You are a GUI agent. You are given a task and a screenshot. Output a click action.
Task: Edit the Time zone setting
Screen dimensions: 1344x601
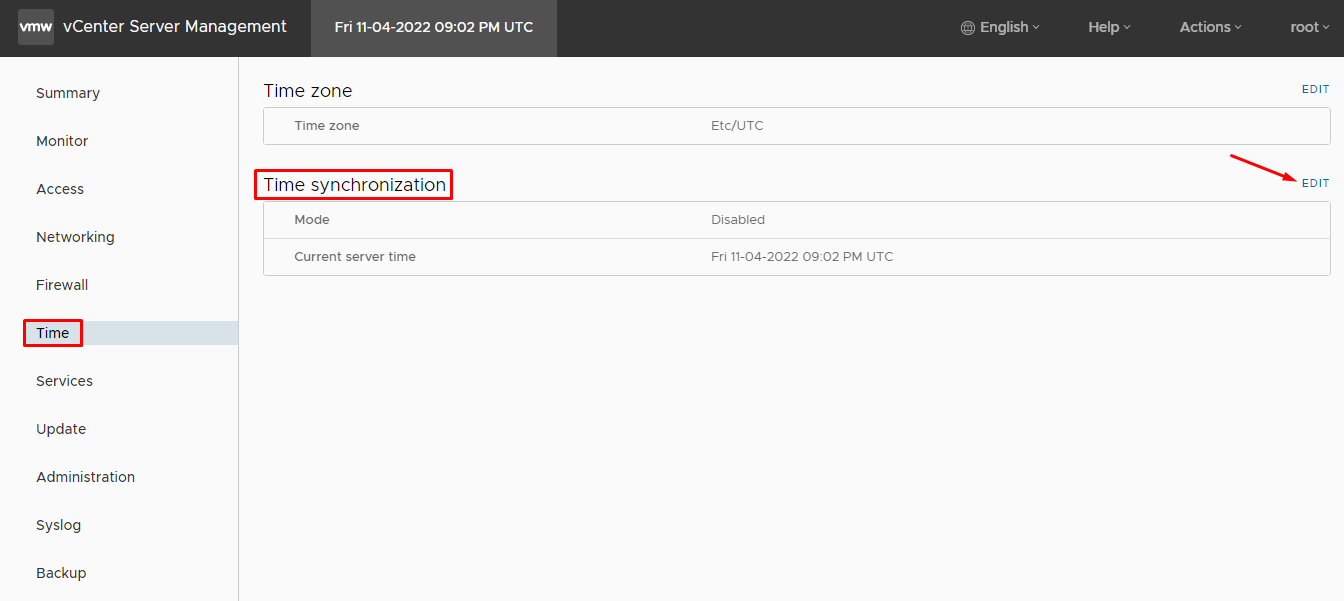(x=1315, y=90)
